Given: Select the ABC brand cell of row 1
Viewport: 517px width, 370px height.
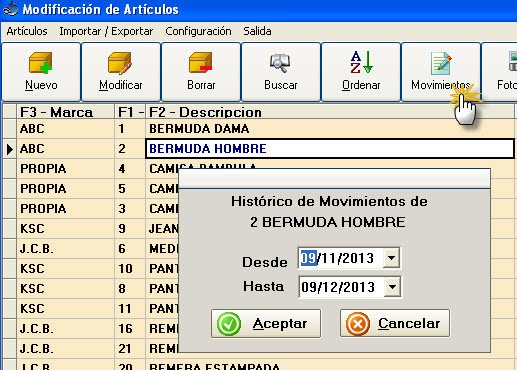Looking at the screenshot, I should [65, 129].
